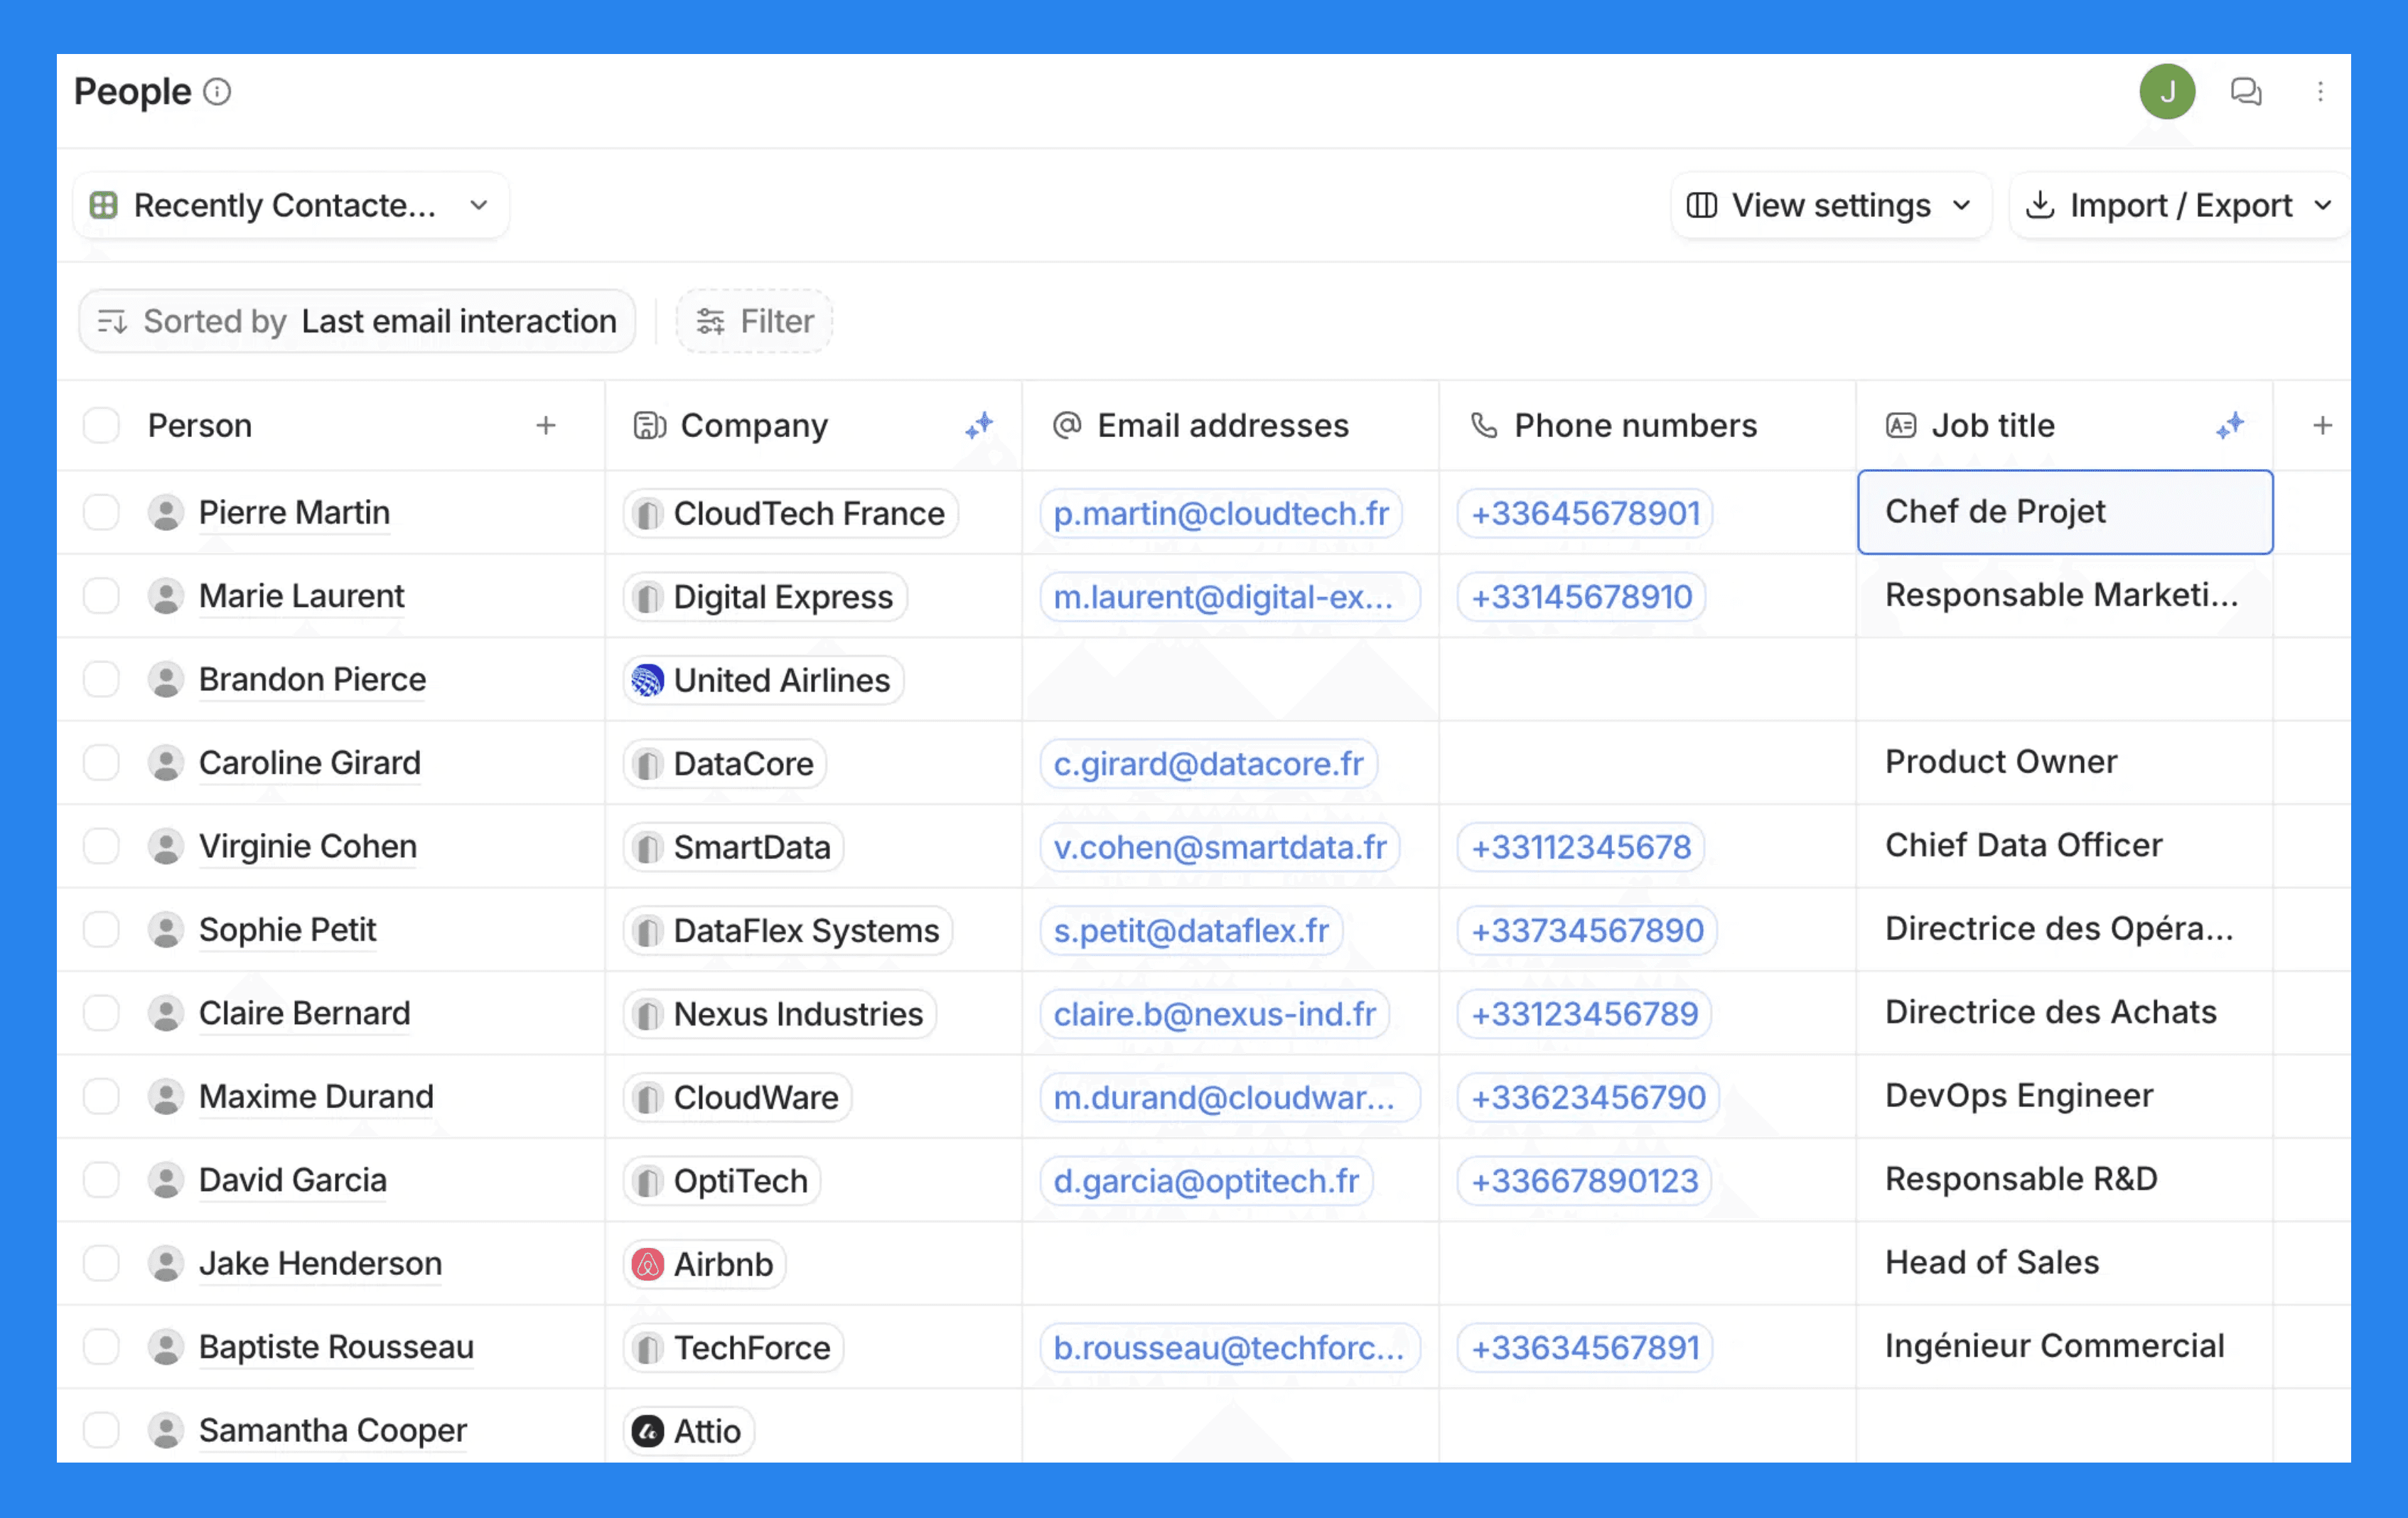Click the TechForce building icon

[x=647, y=1349]
